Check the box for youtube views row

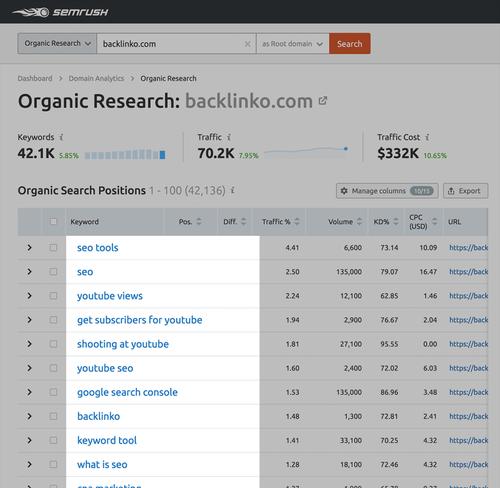(x=53, y=296)
